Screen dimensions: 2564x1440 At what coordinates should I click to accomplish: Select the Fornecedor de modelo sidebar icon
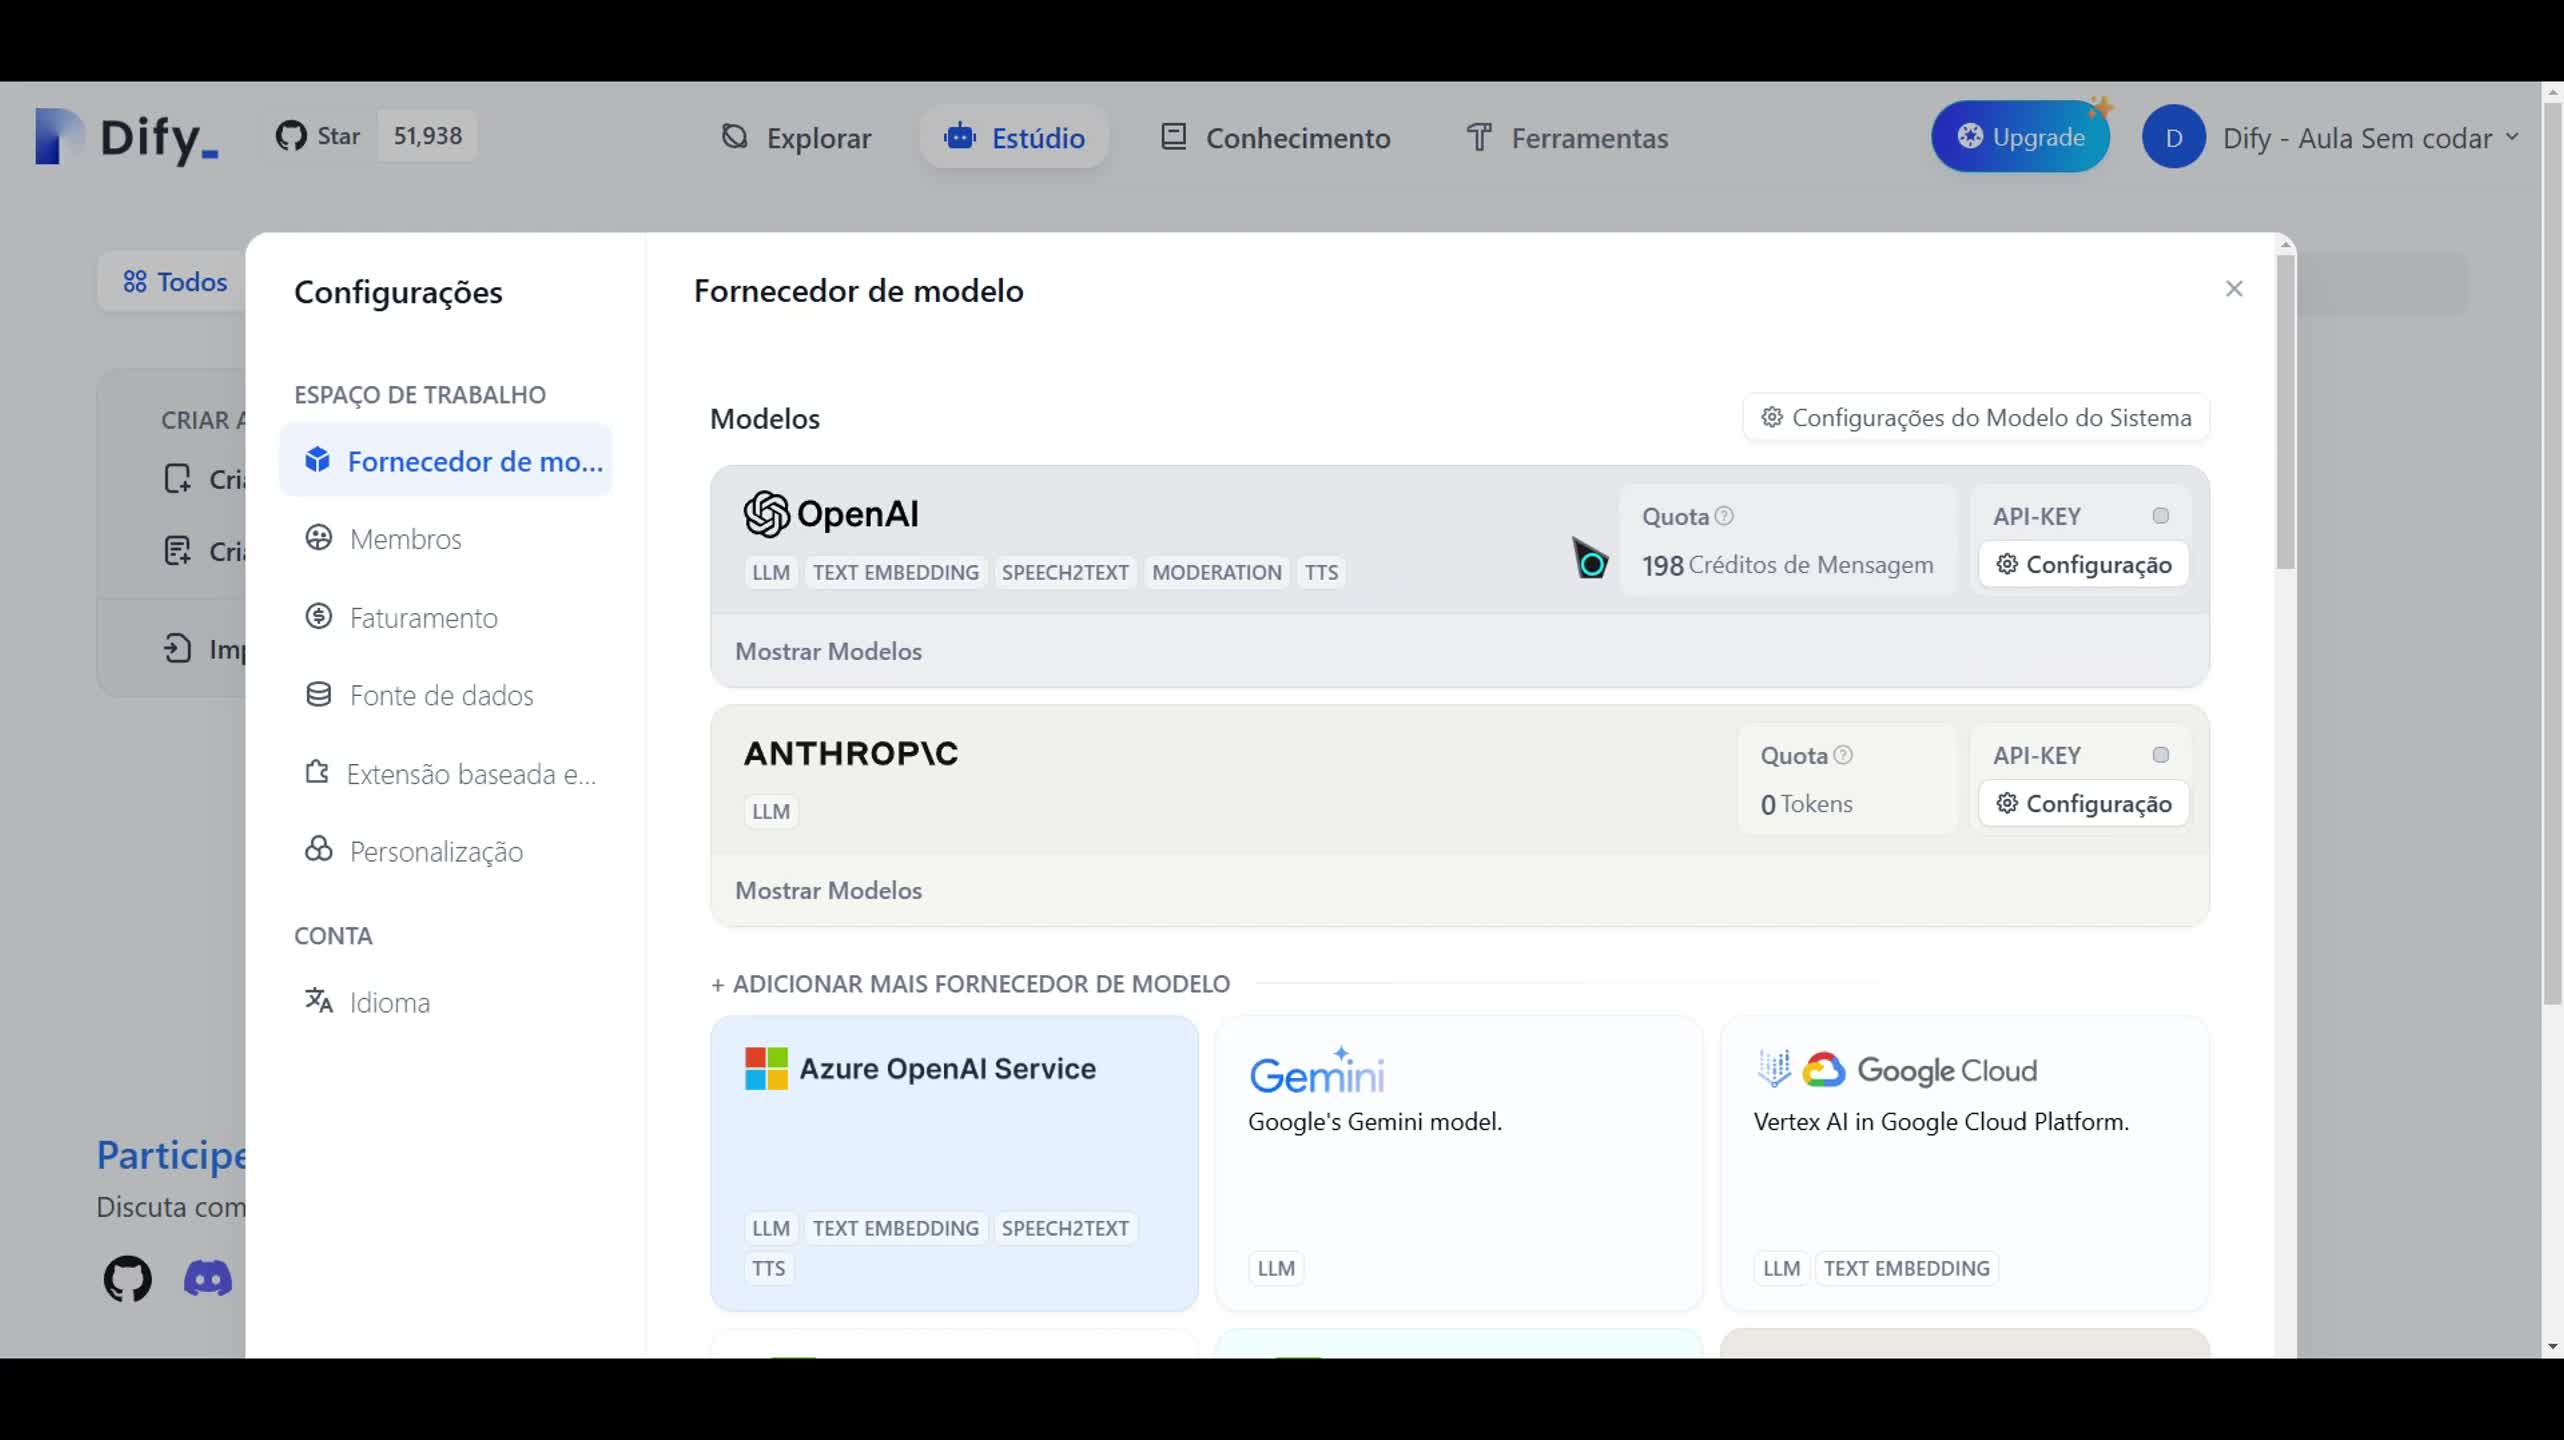coord(318,459)
